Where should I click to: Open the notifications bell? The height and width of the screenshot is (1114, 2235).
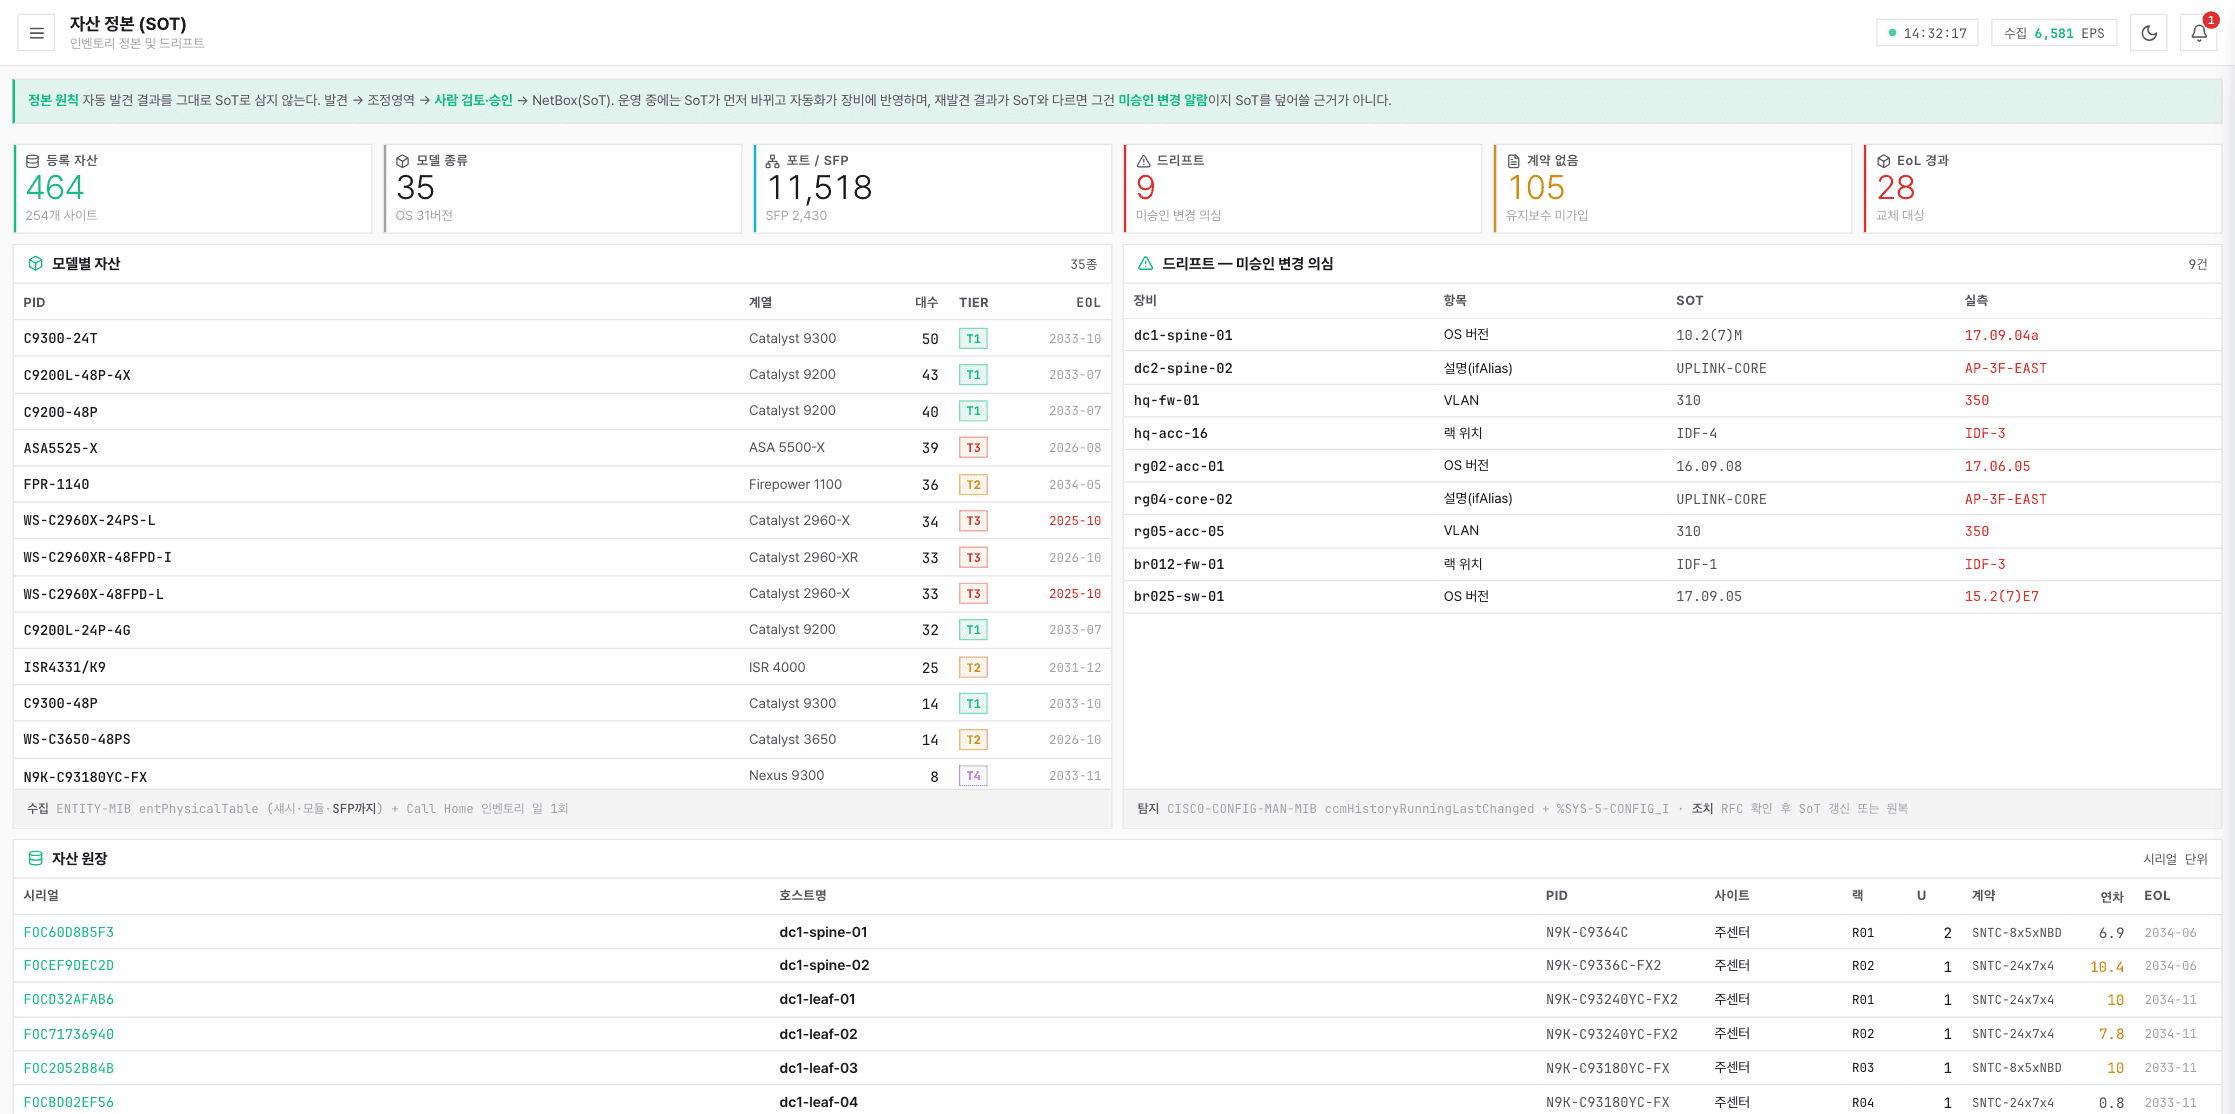point(2199,33)
